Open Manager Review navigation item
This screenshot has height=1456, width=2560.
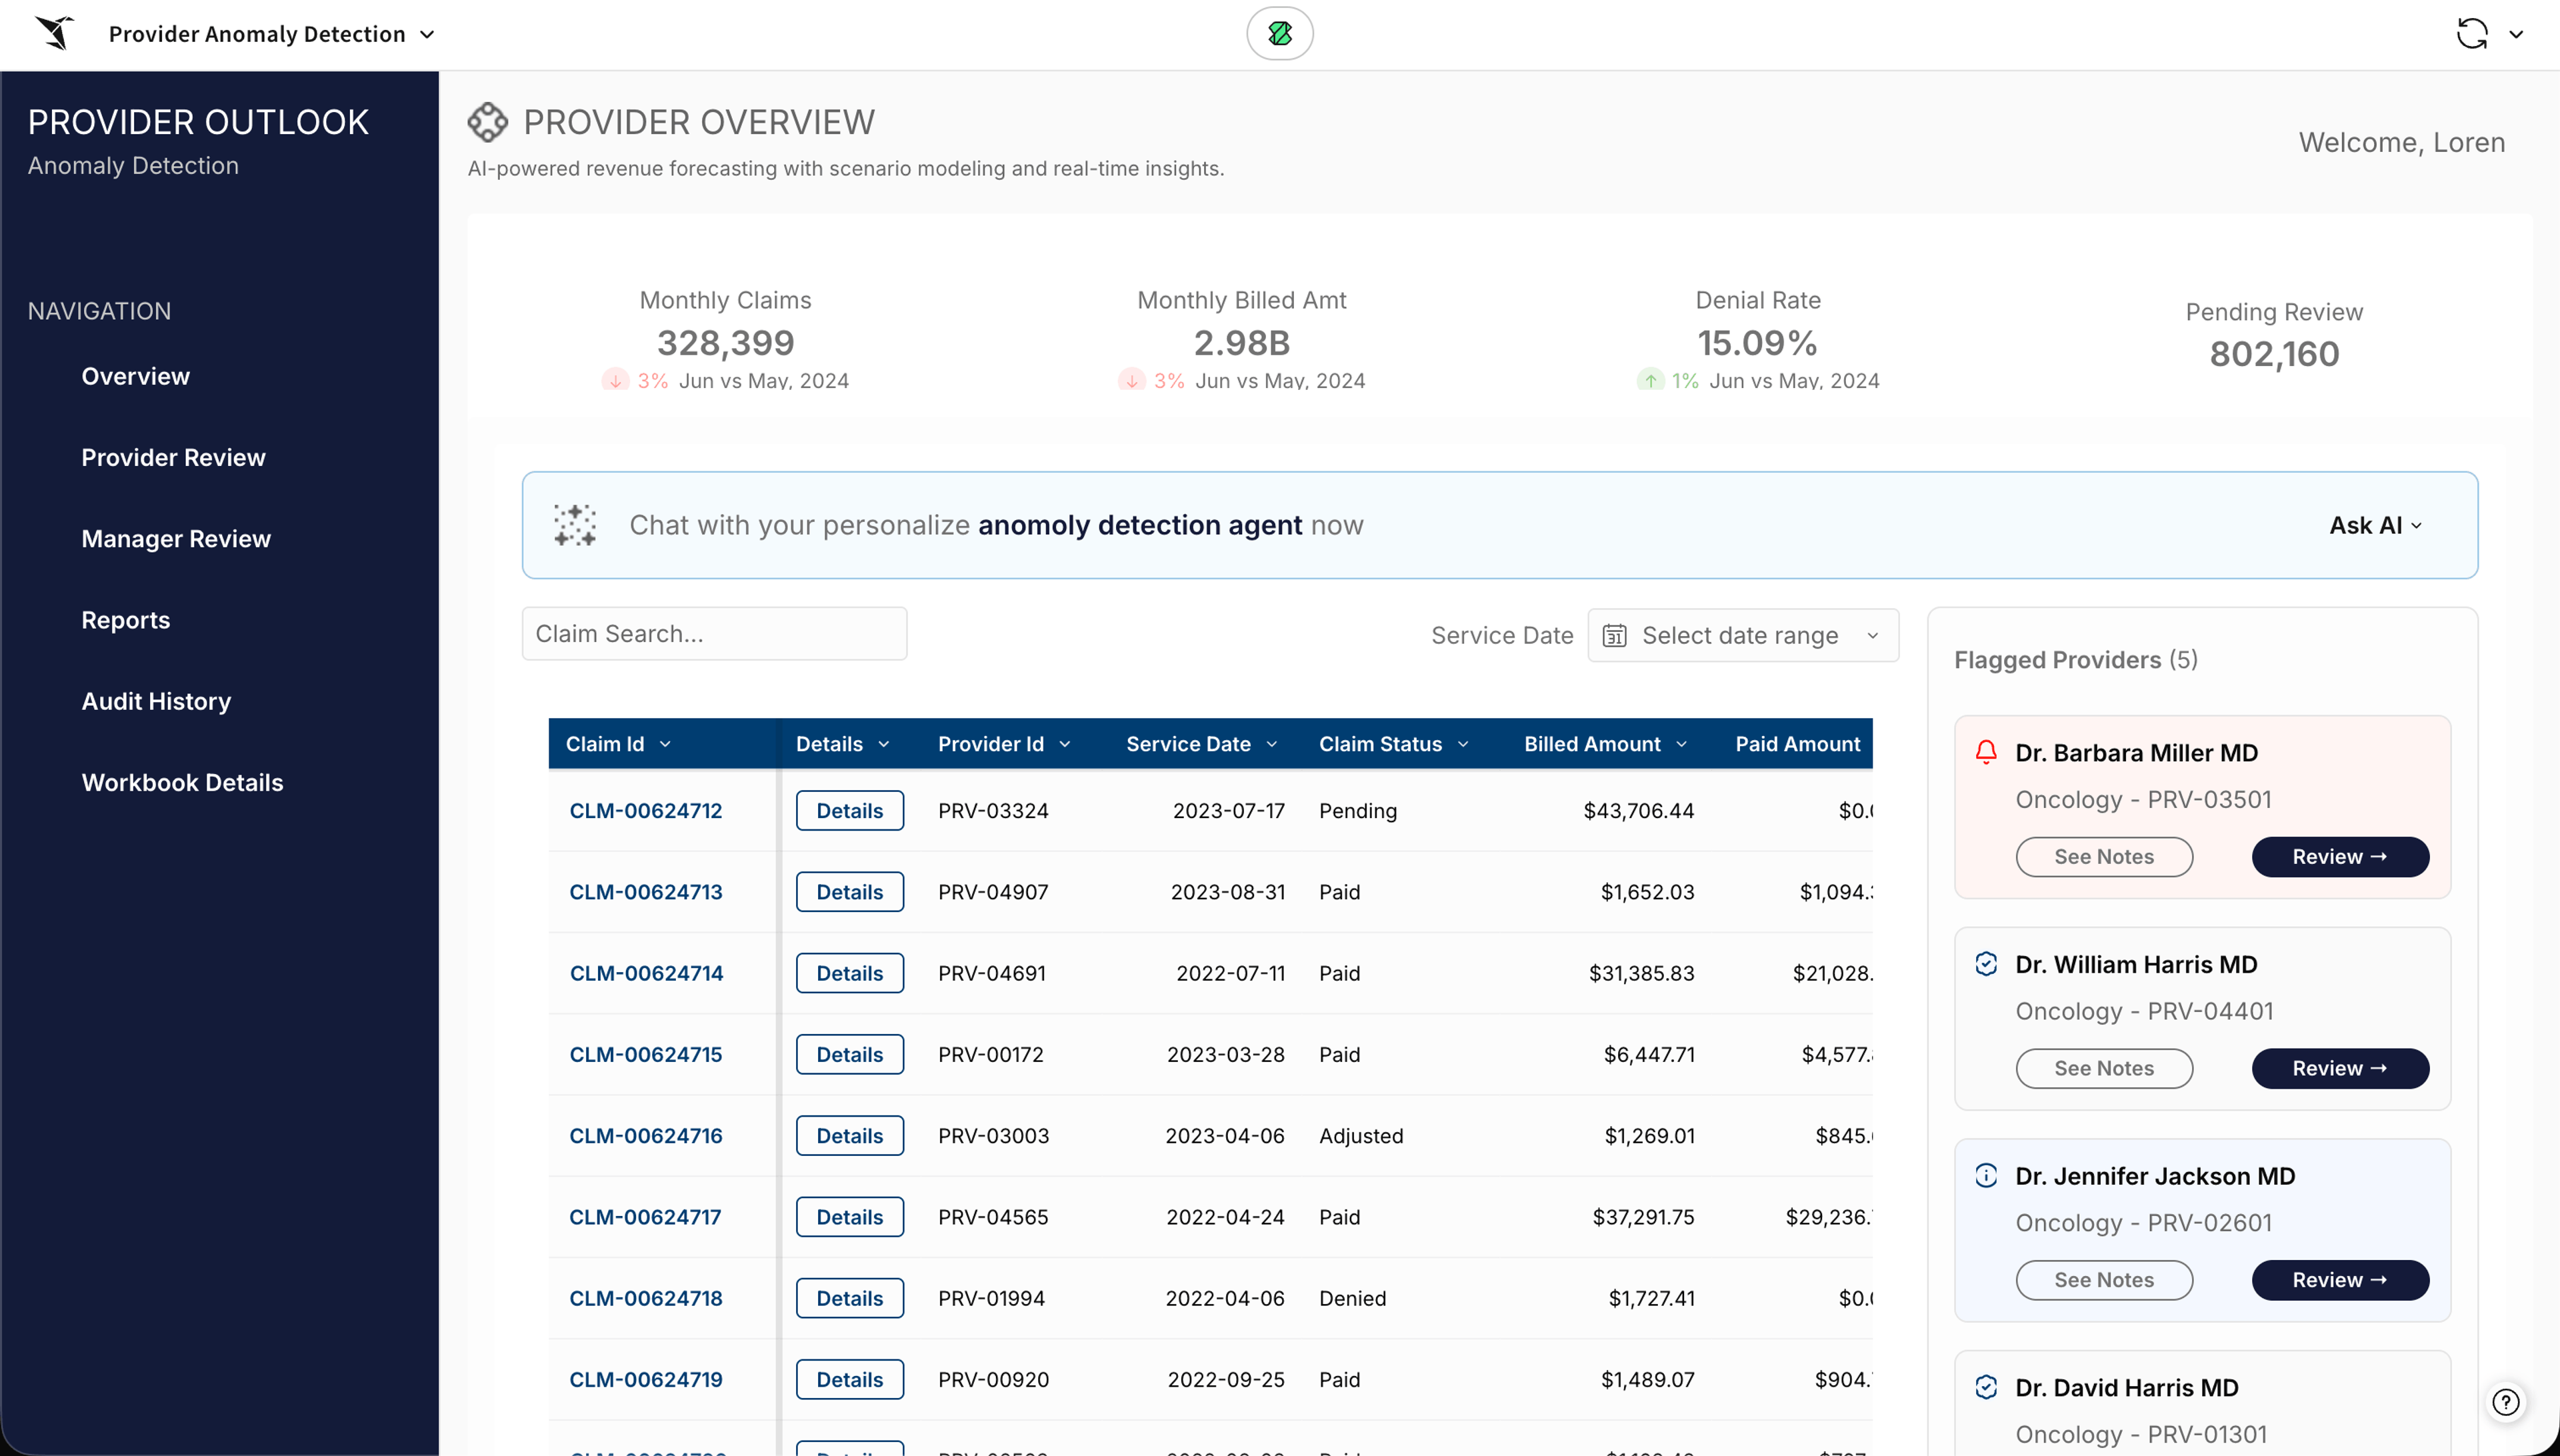[176, 539]
